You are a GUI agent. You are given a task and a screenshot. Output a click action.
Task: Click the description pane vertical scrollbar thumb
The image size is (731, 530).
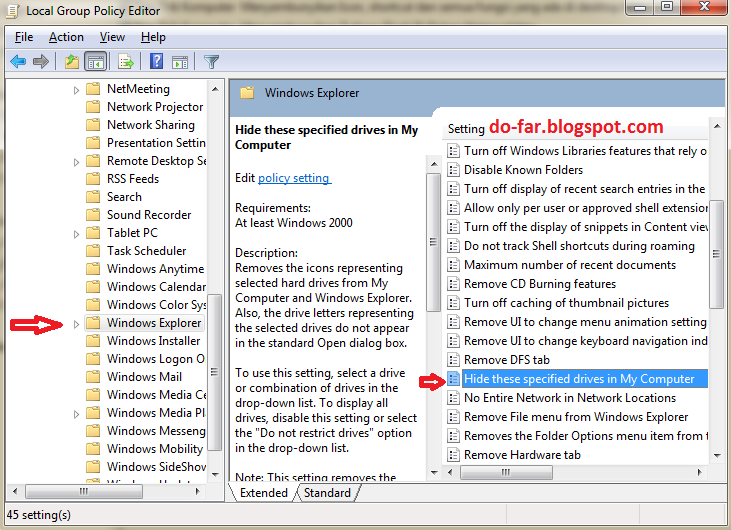(434, 242)
